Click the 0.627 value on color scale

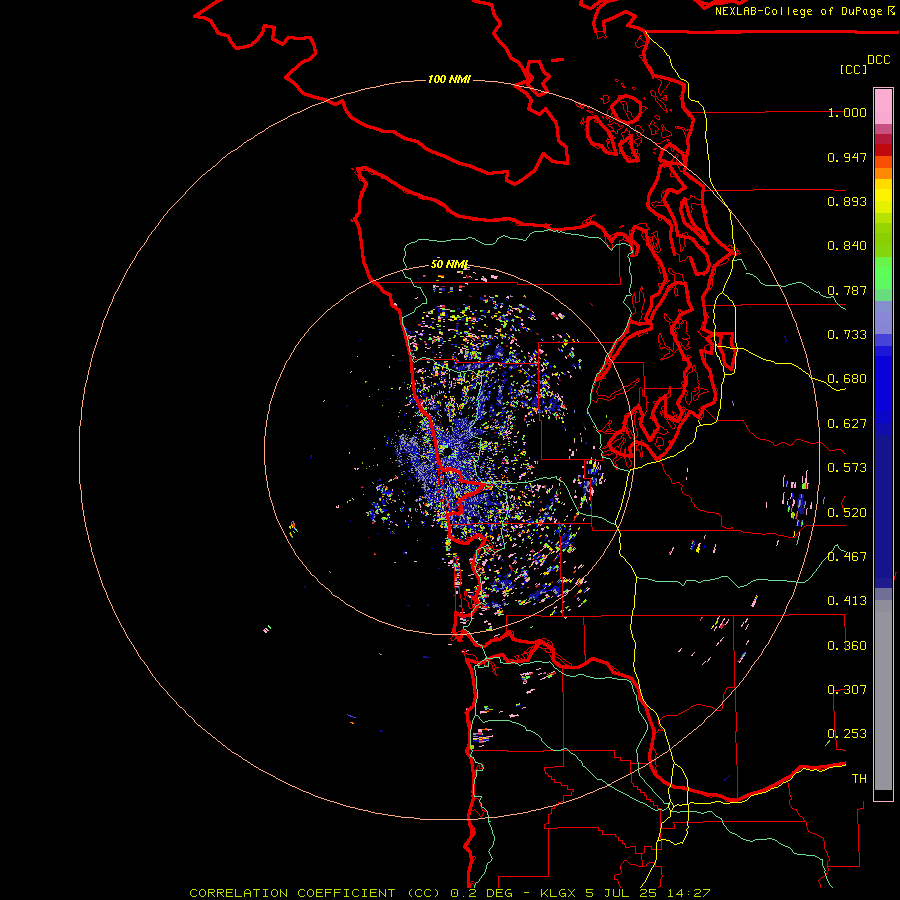click(x=847, y=424)
